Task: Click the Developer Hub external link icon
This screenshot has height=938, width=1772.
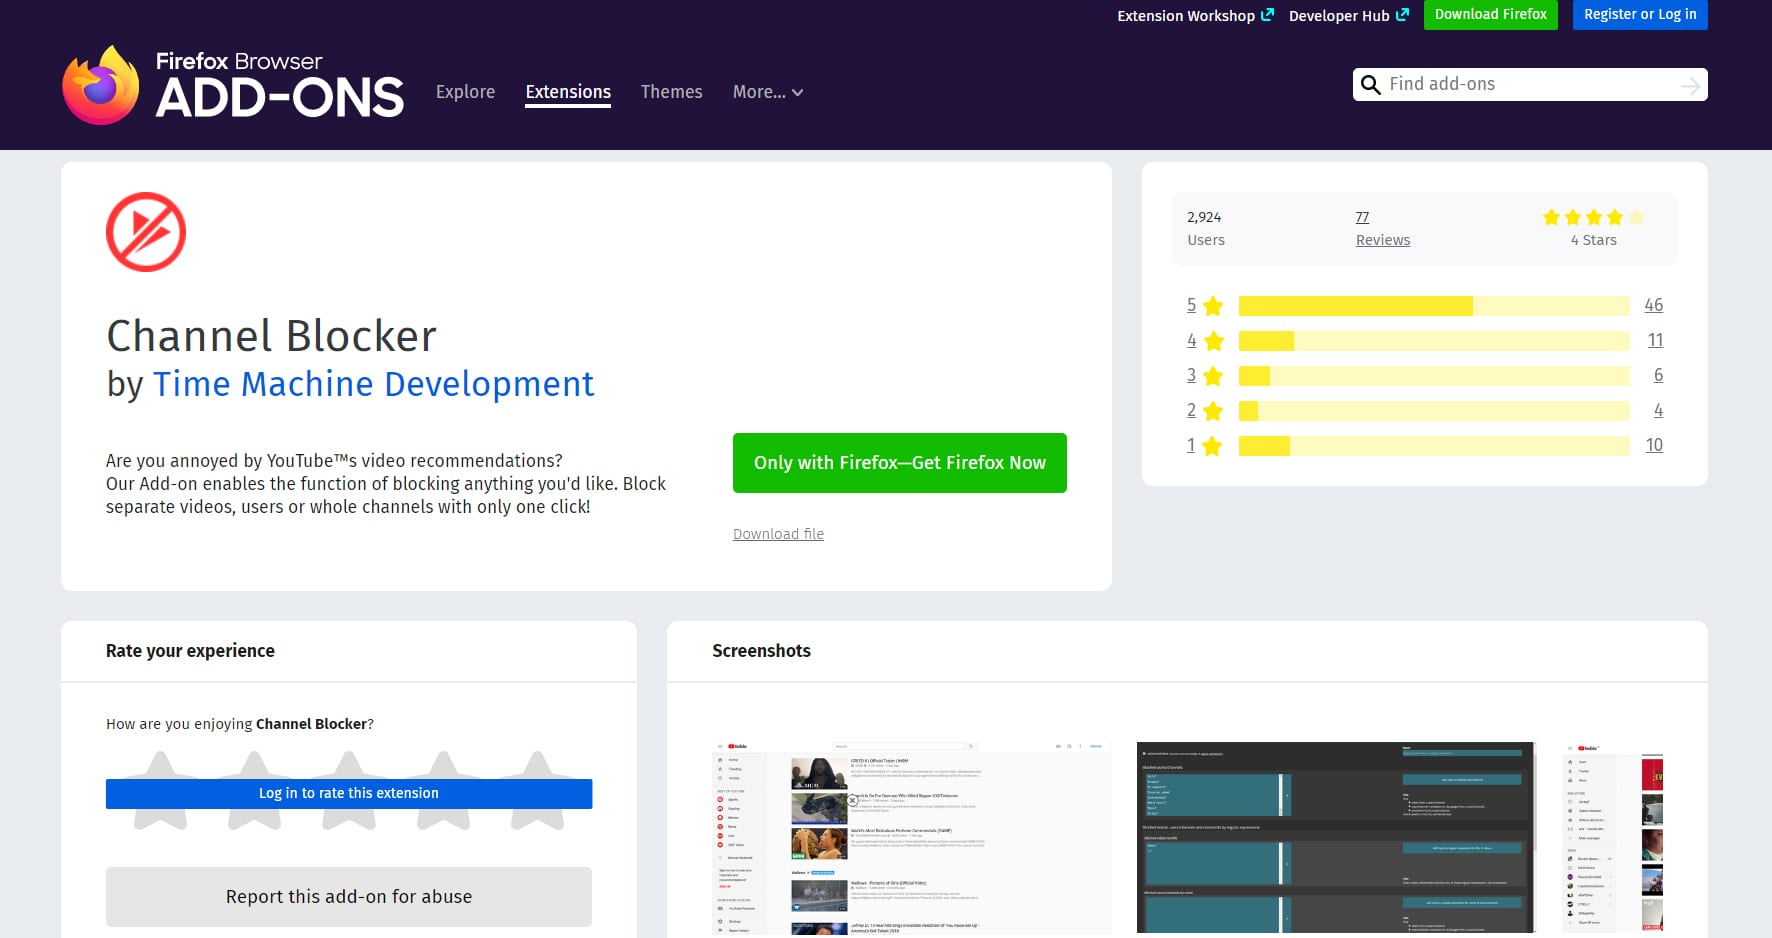Action: [x=1402, y=15]
